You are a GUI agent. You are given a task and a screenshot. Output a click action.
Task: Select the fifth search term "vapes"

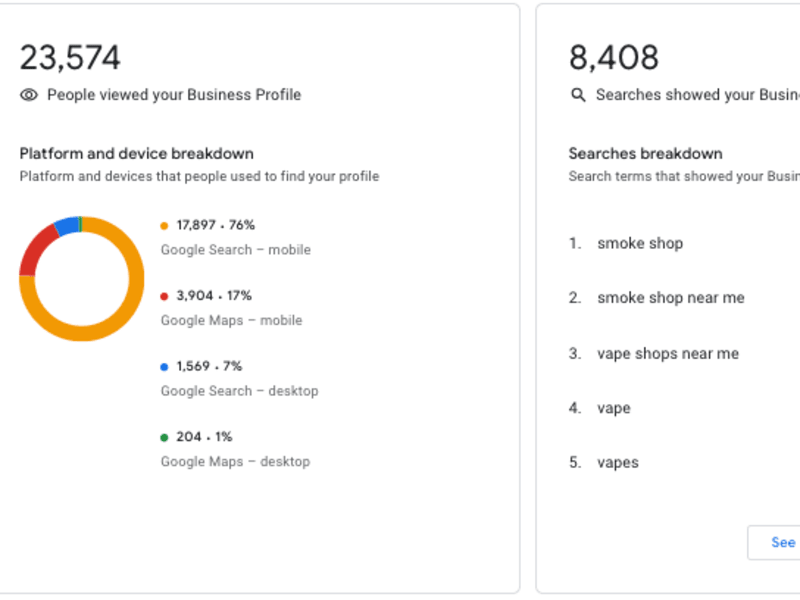coord(618,463)
